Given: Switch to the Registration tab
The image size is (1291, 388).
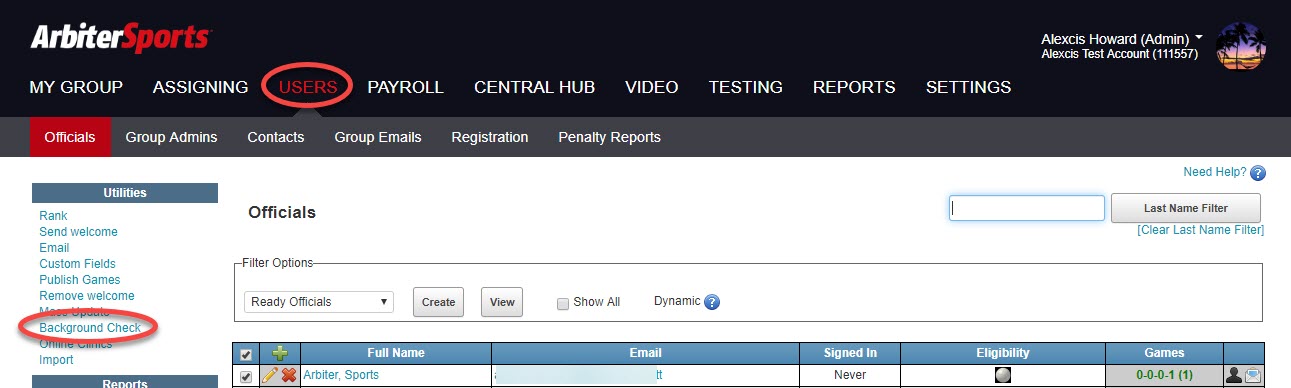Looking at the screenshot, I should tap(490, 137).
